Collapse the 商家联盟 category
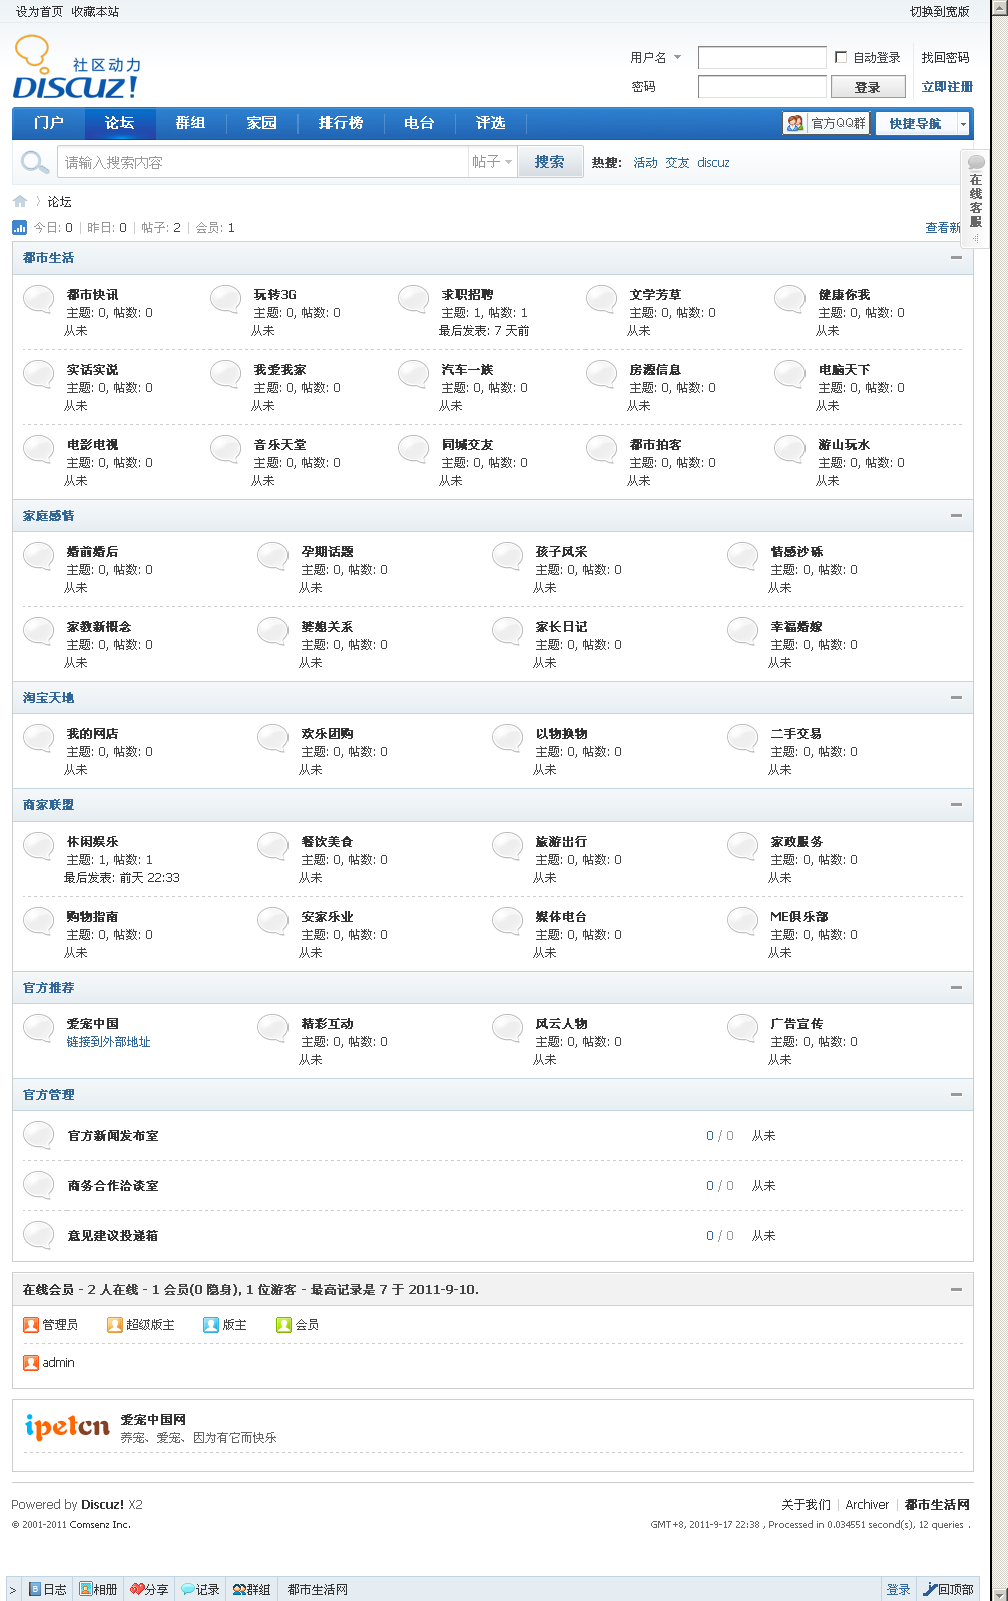 click(x=956, y=805)
